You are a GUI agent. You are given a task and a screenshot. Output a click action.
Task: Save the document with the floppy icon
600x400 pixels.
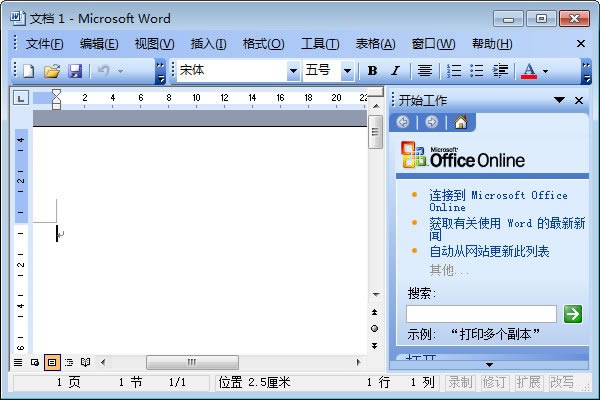click(75, 71)
